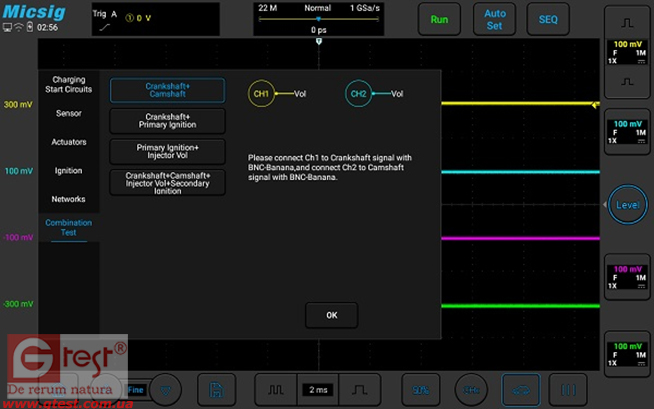Tap the pause icon at bottom right
Viewport: 654px width, 409px height.
[x=568, y=388]
